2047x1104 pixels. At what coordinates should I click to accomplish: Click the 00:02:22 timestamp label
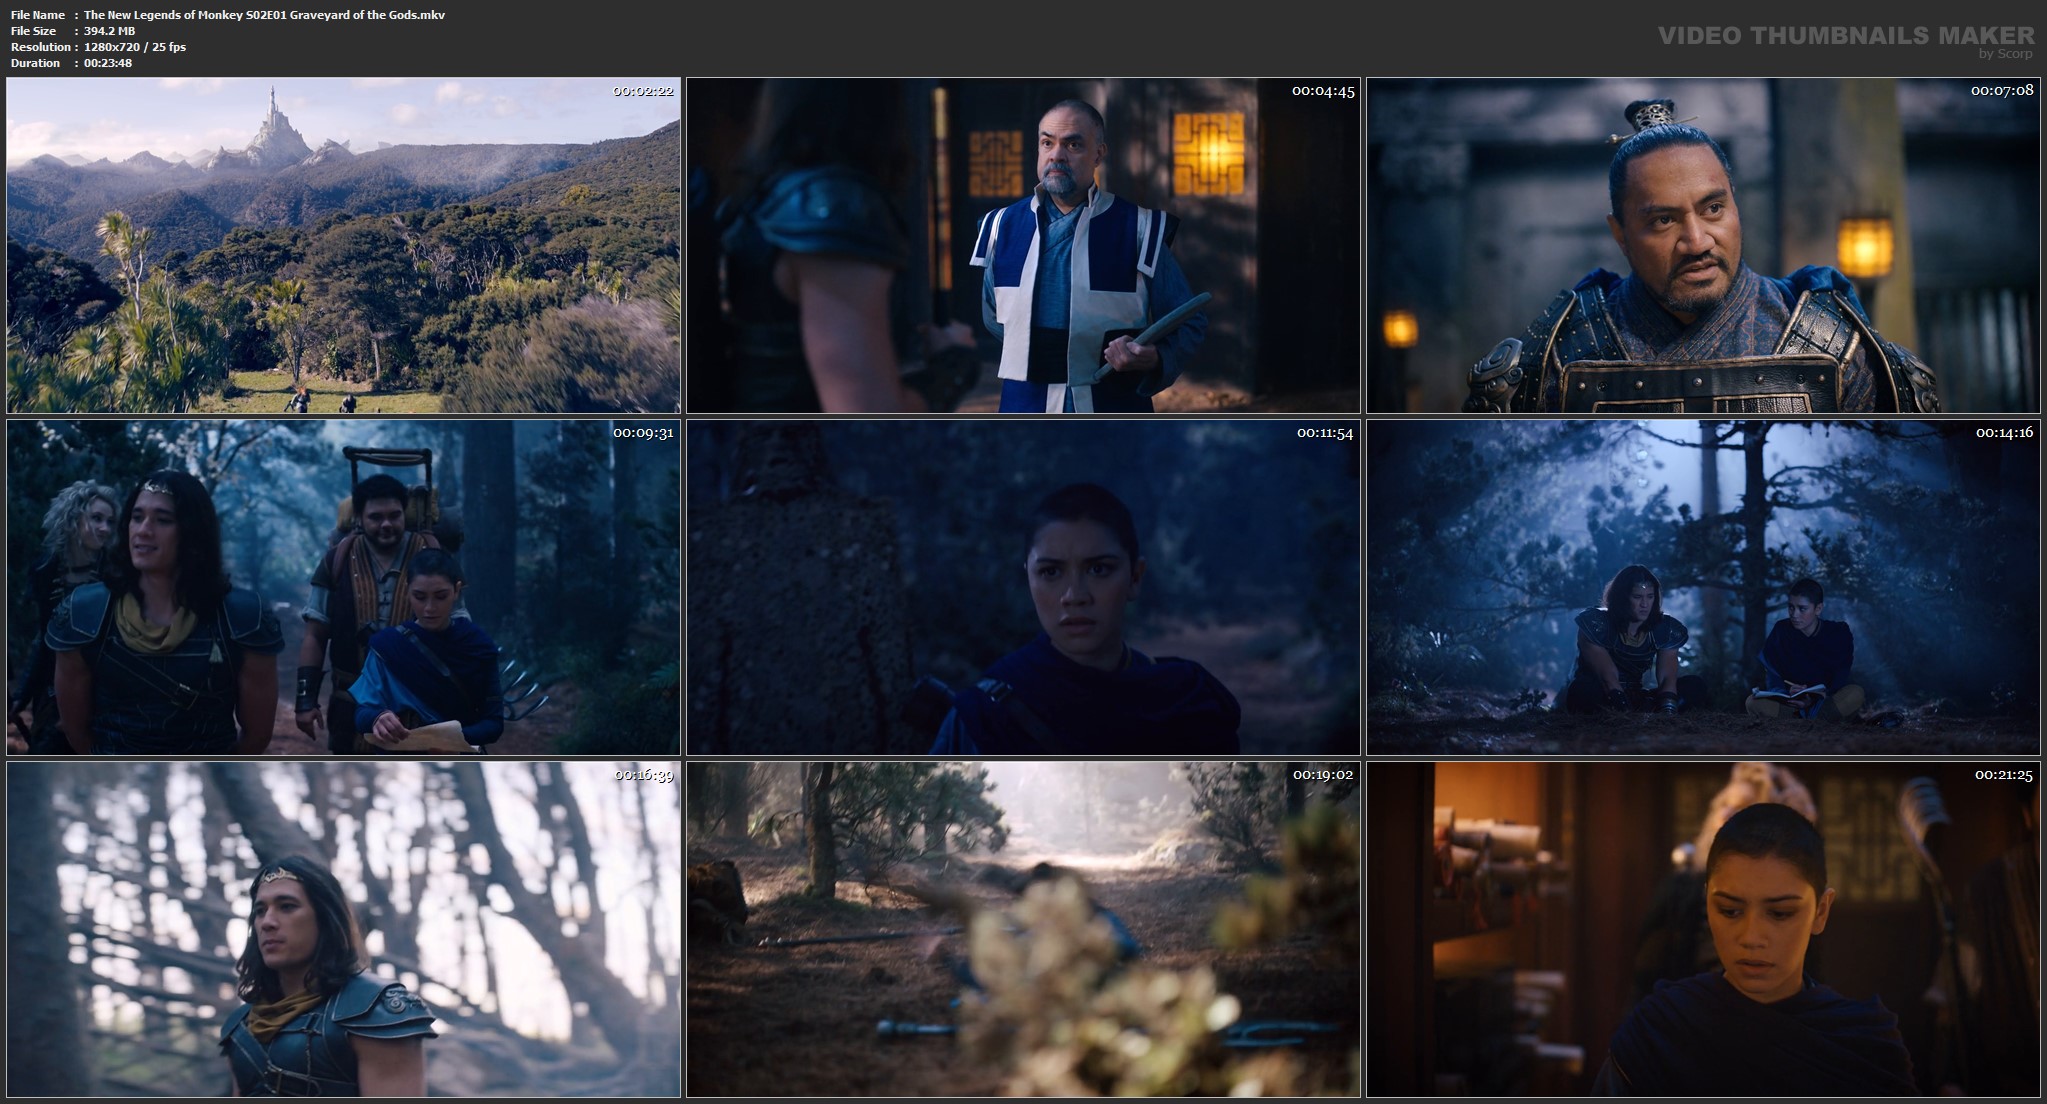pyautogui.click(x=643, y=91)
